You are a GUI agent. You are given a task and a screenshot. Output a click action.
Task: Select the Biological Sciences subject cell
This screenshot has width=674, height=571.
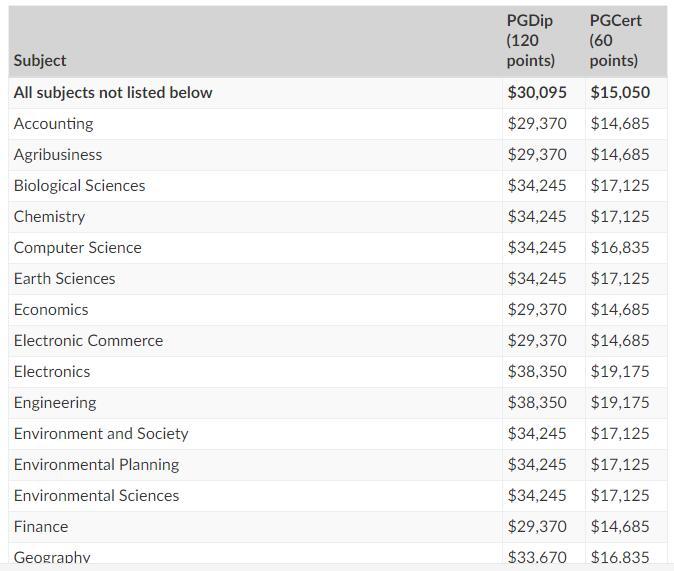[x=80, y=186]
